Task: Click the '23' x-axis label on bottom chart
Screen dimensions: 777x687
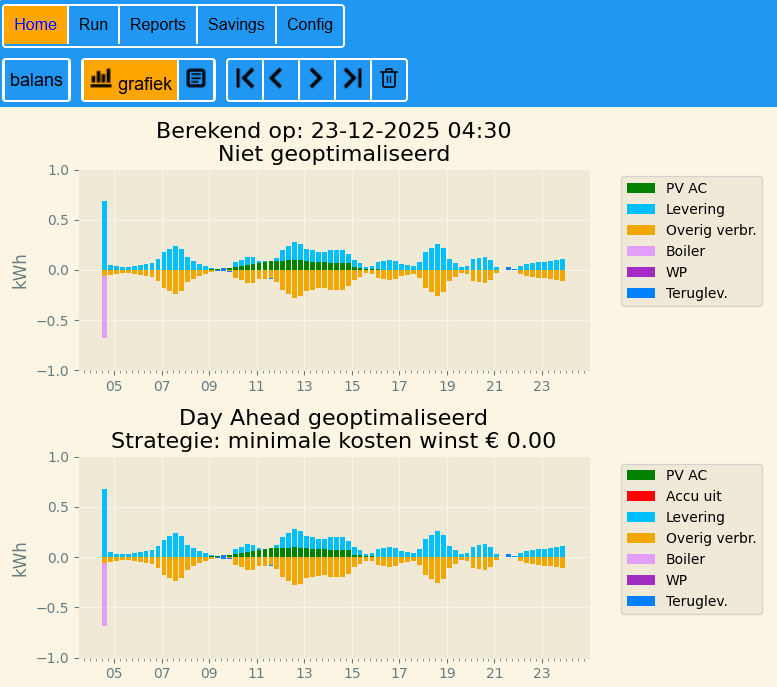Action: (x=542, y=673)
